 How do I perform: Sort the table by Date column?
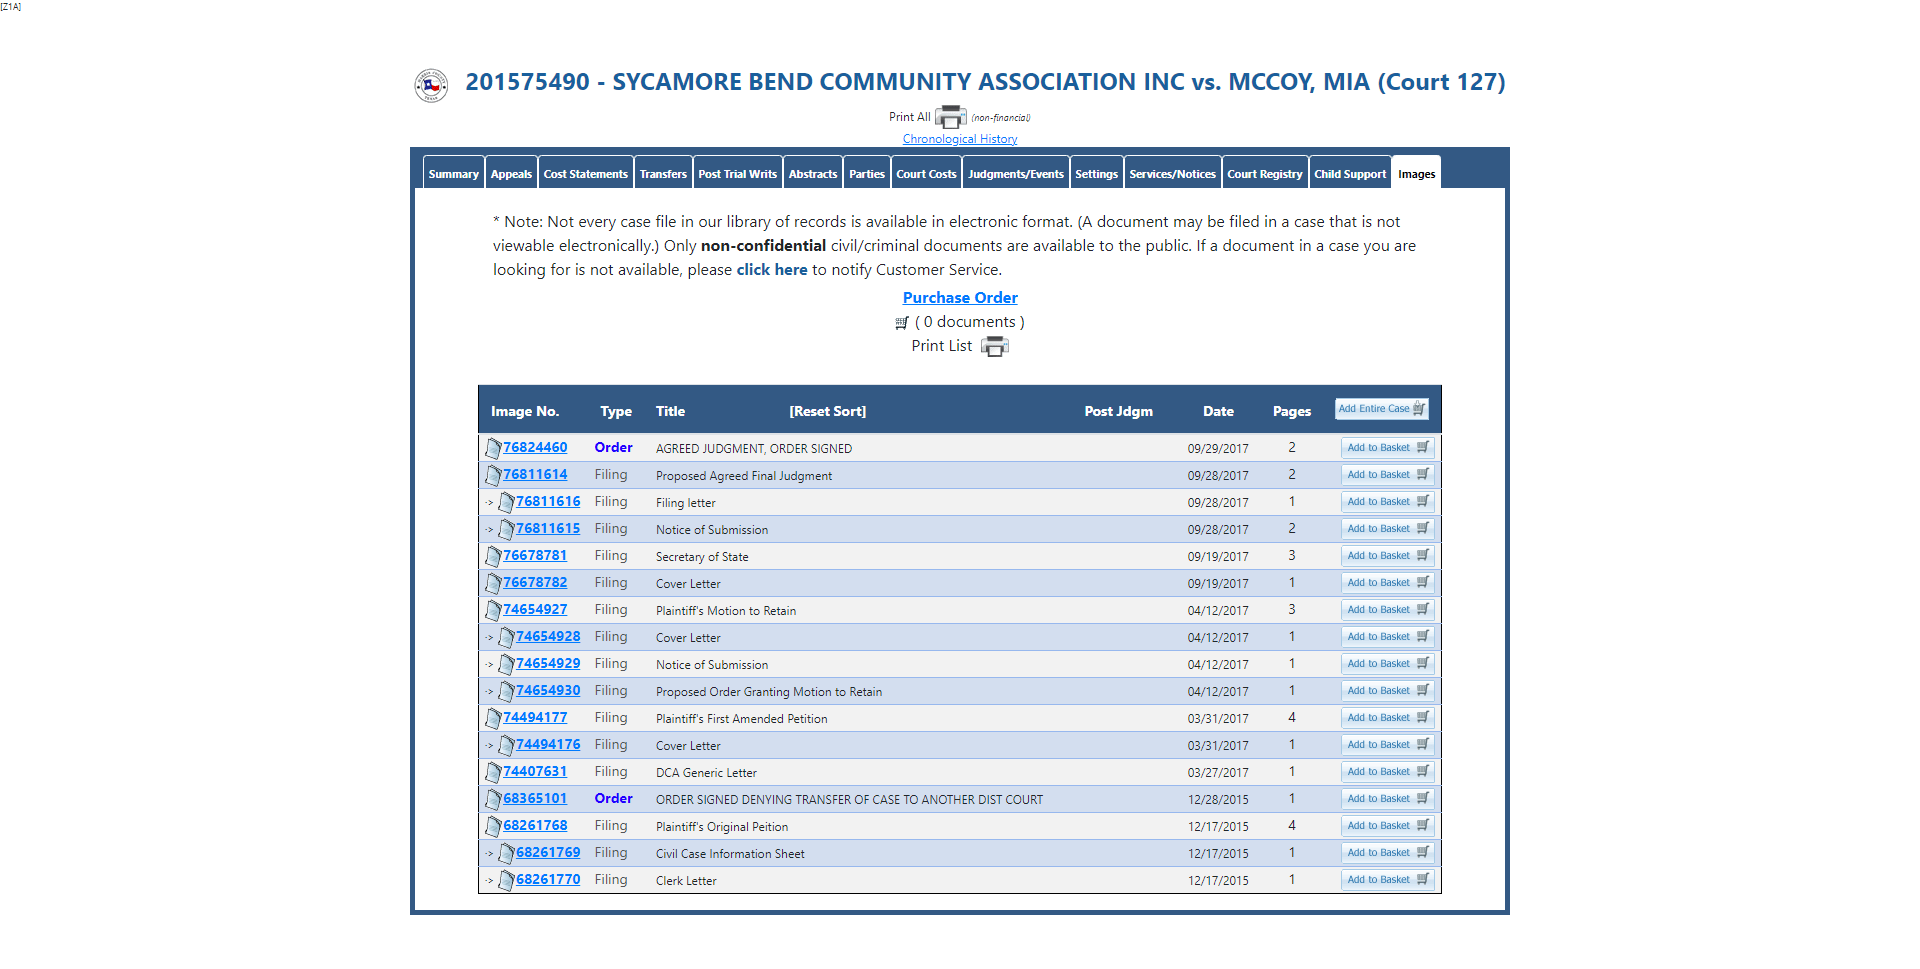click(x=1218, y=412)
